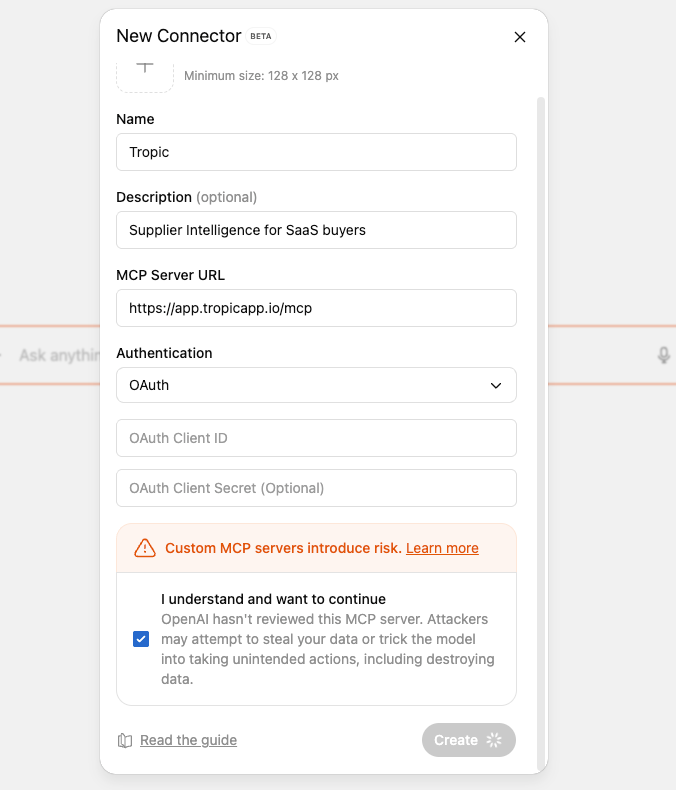Open the Authentication dropdown

[316, 385]
